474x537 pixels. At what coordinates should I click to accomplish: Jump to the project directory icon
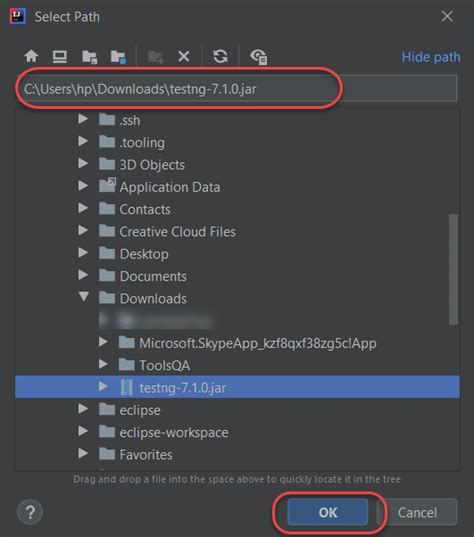89,57
